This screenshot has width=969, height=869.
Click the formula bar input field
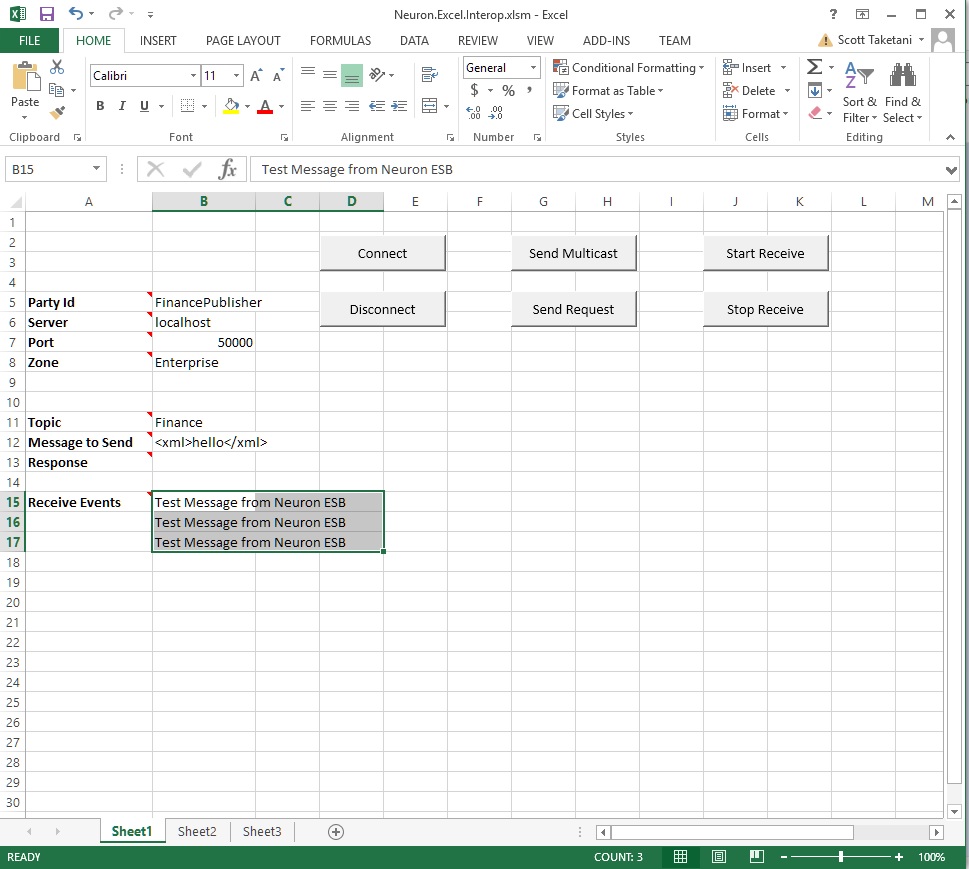click(596, 169)
